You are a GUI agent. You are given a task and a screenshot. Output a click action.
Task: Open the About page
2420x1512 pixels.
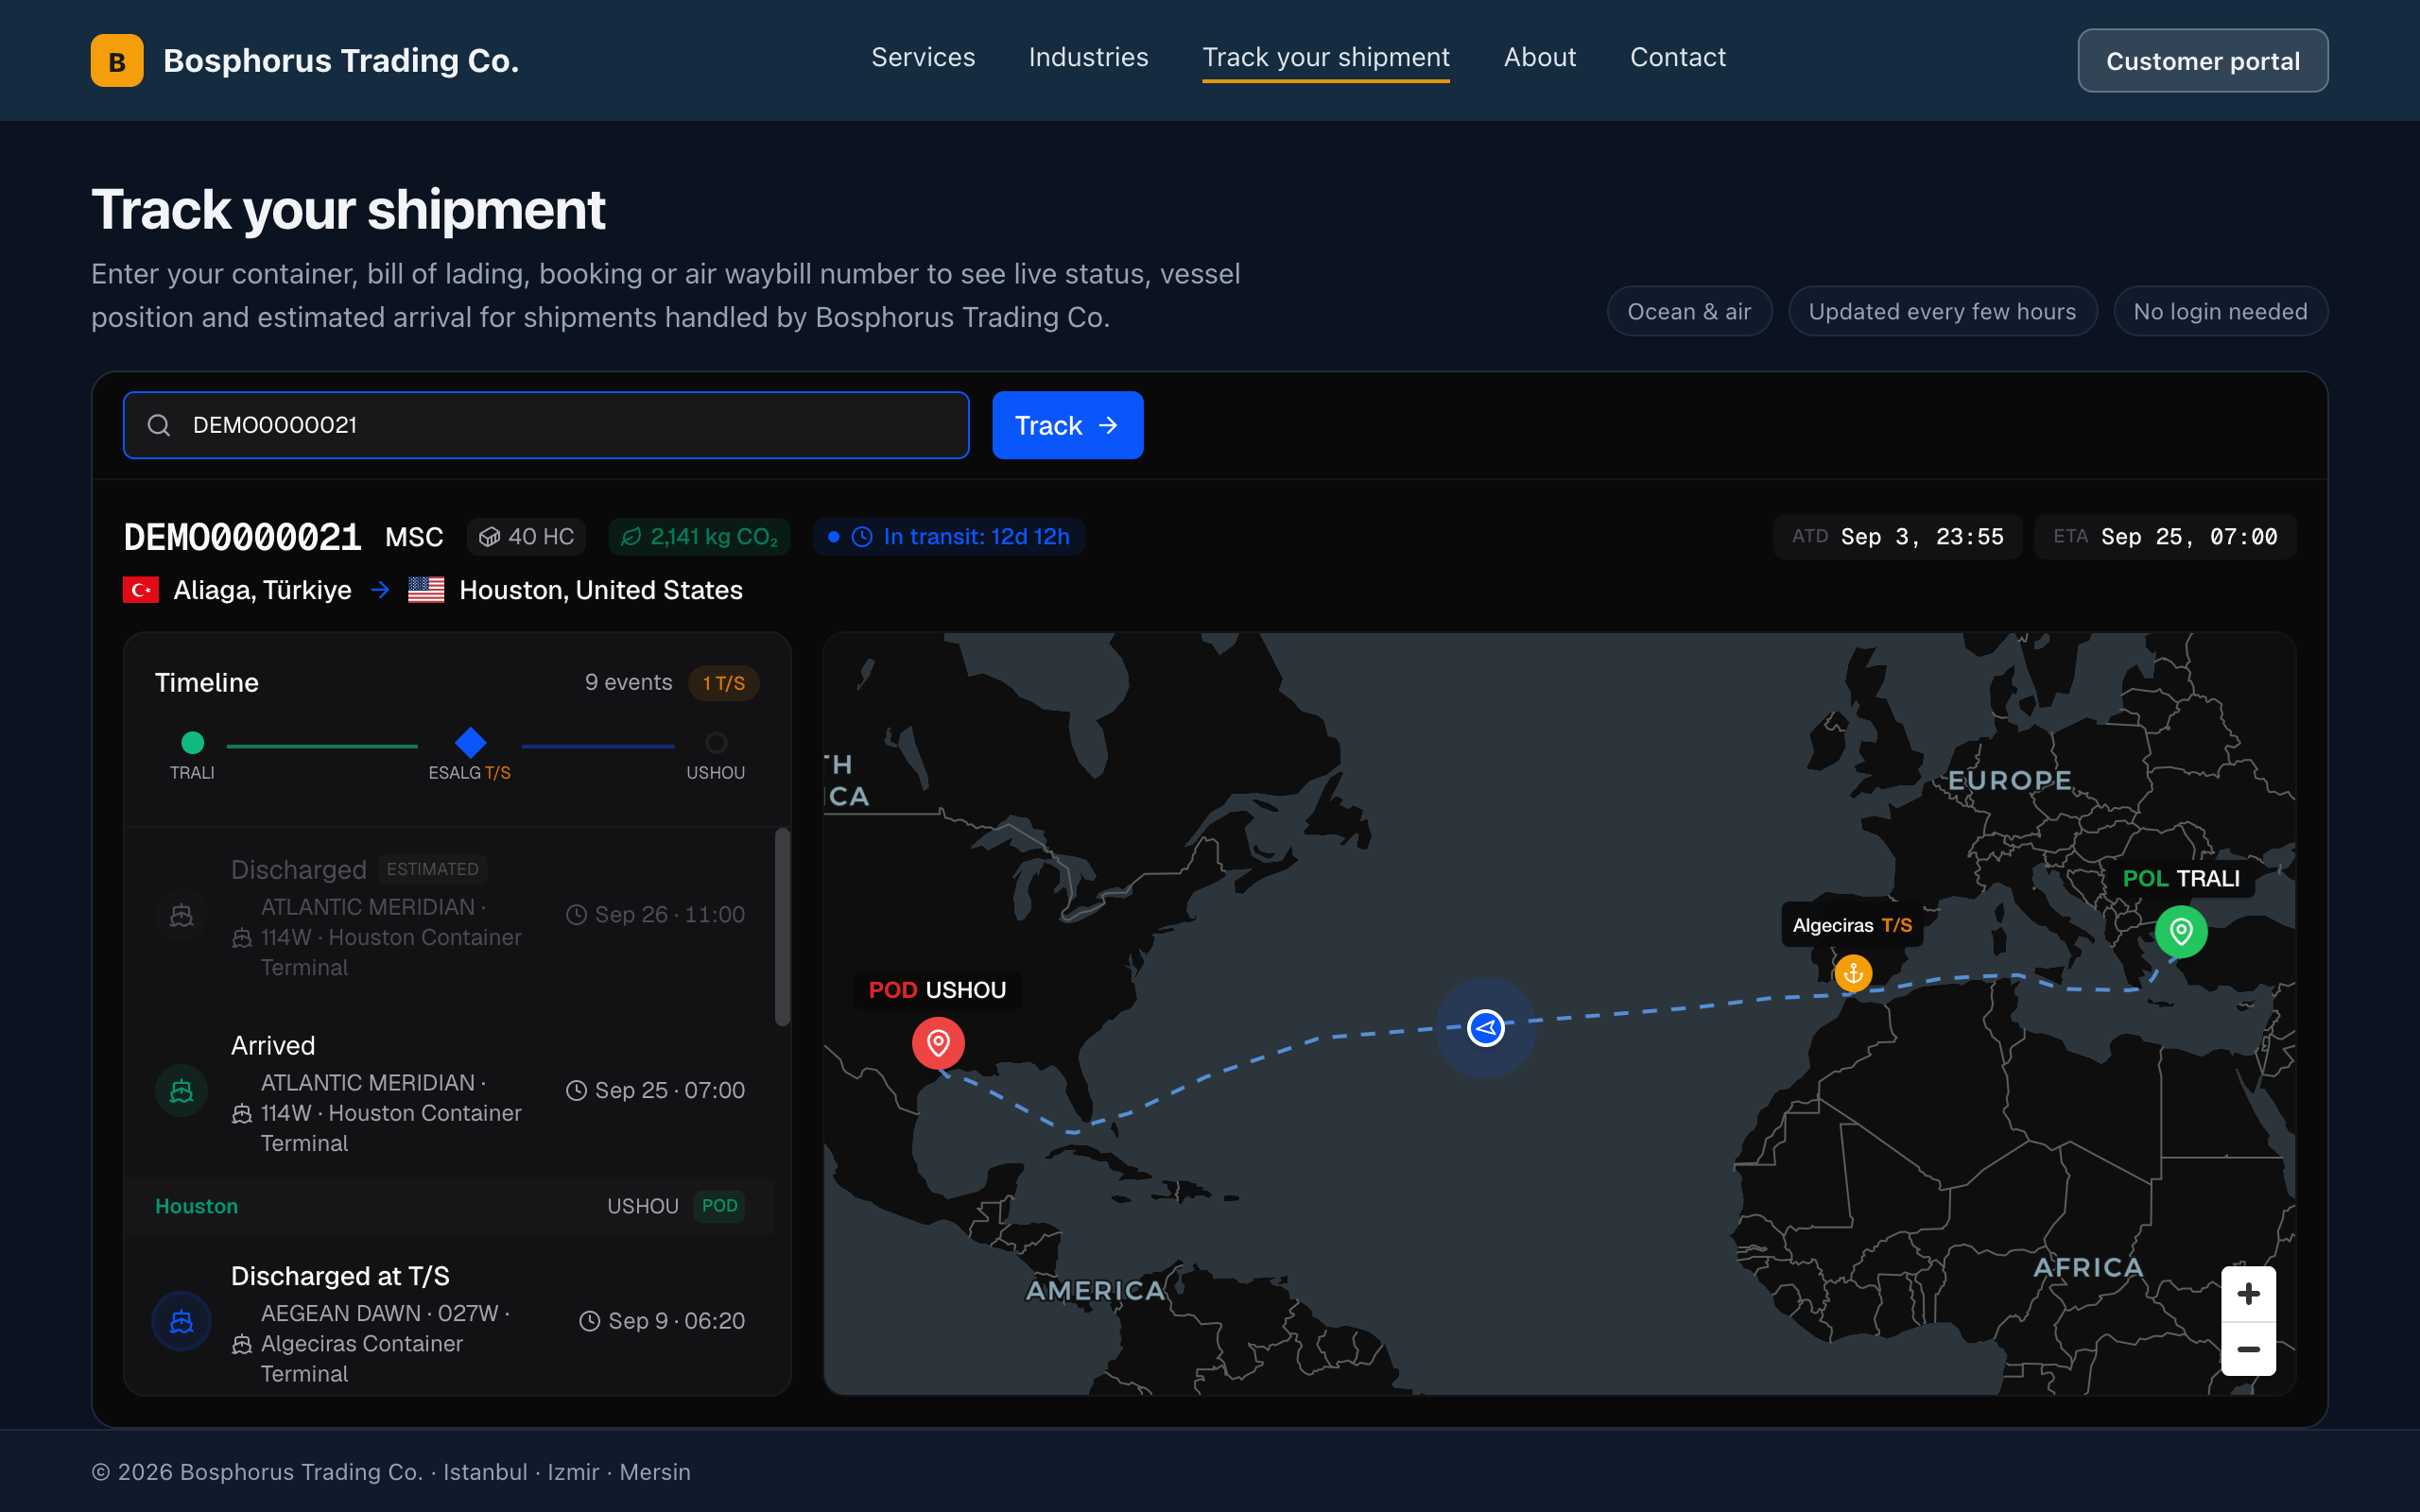tap(1540, 58)
